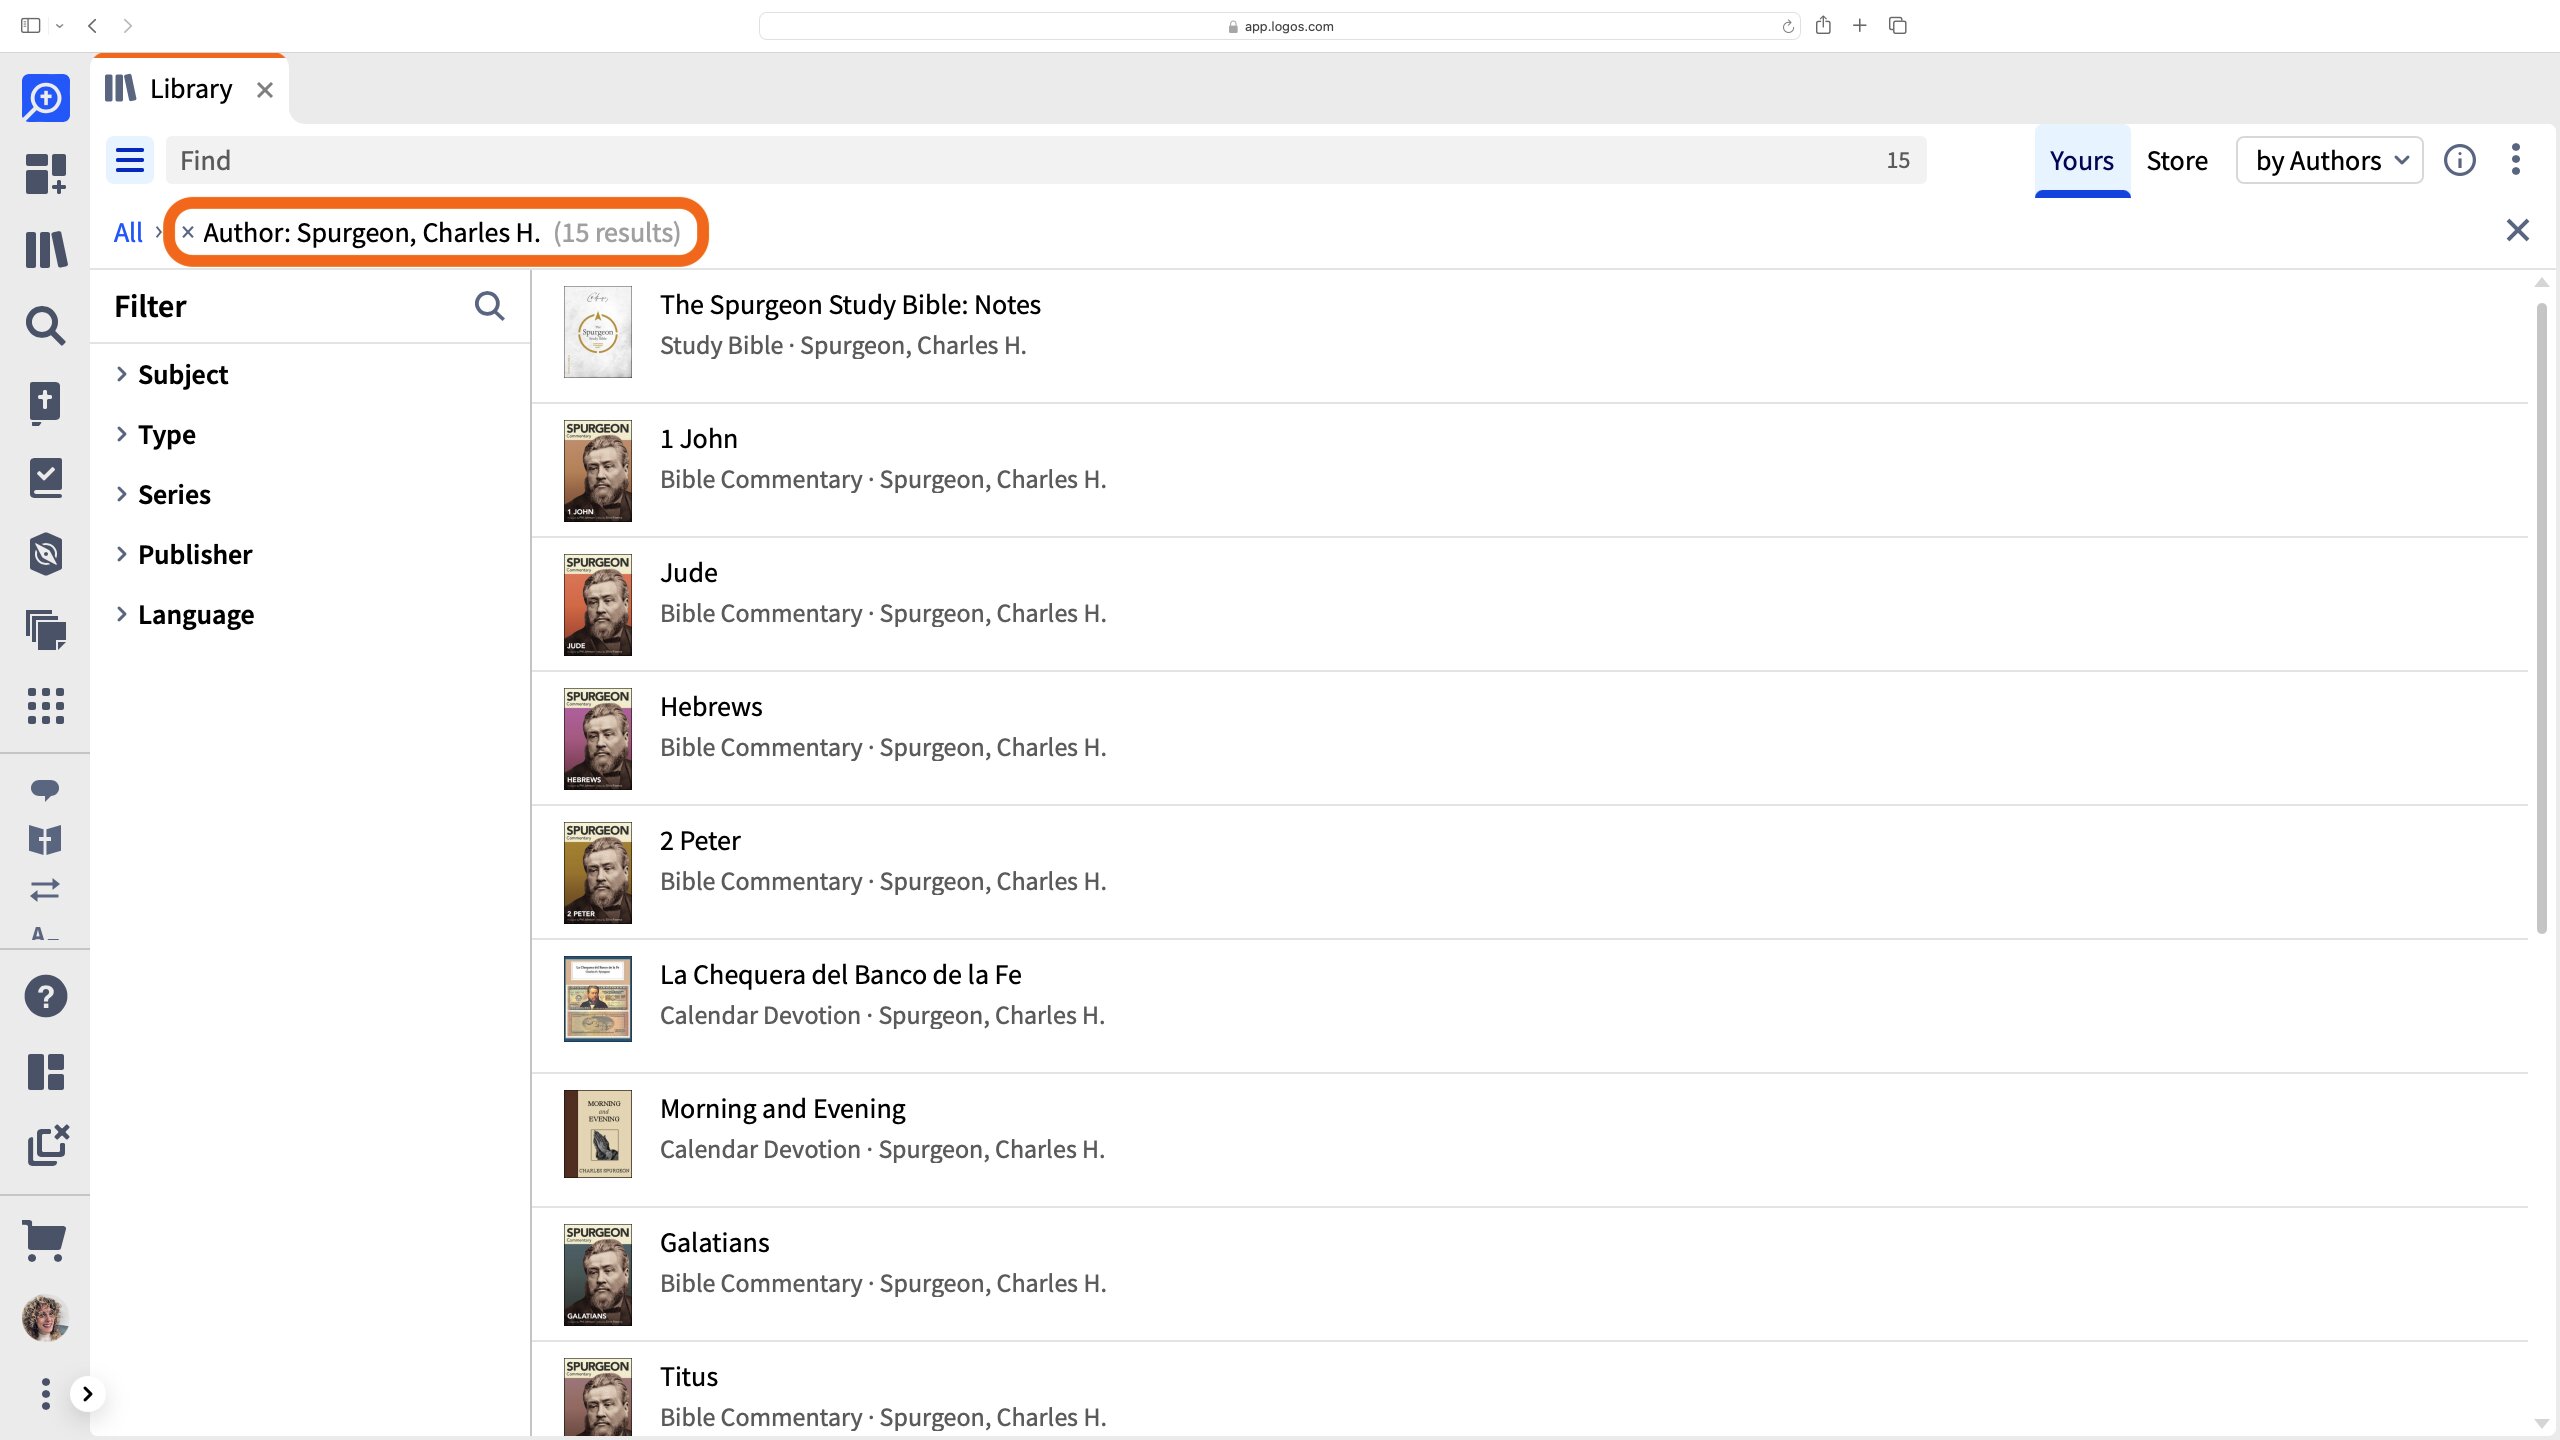Open the Help question mark icon

click(45, 996)
